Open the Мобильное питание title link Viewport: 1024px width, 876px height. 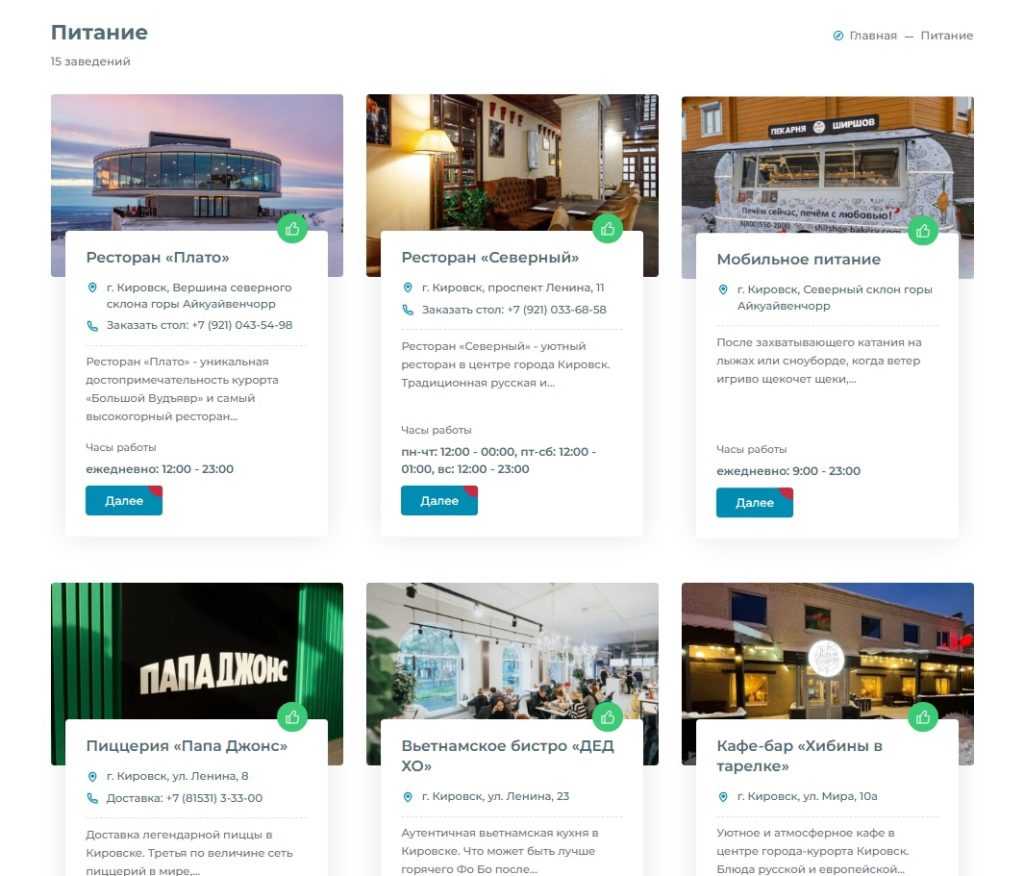(799, 259)
